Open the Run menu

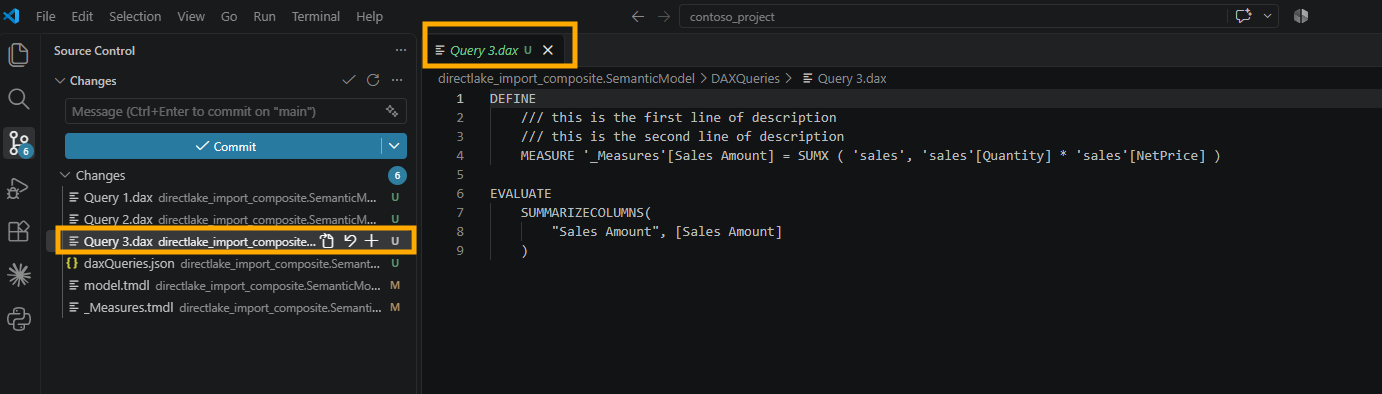(265, 16)
